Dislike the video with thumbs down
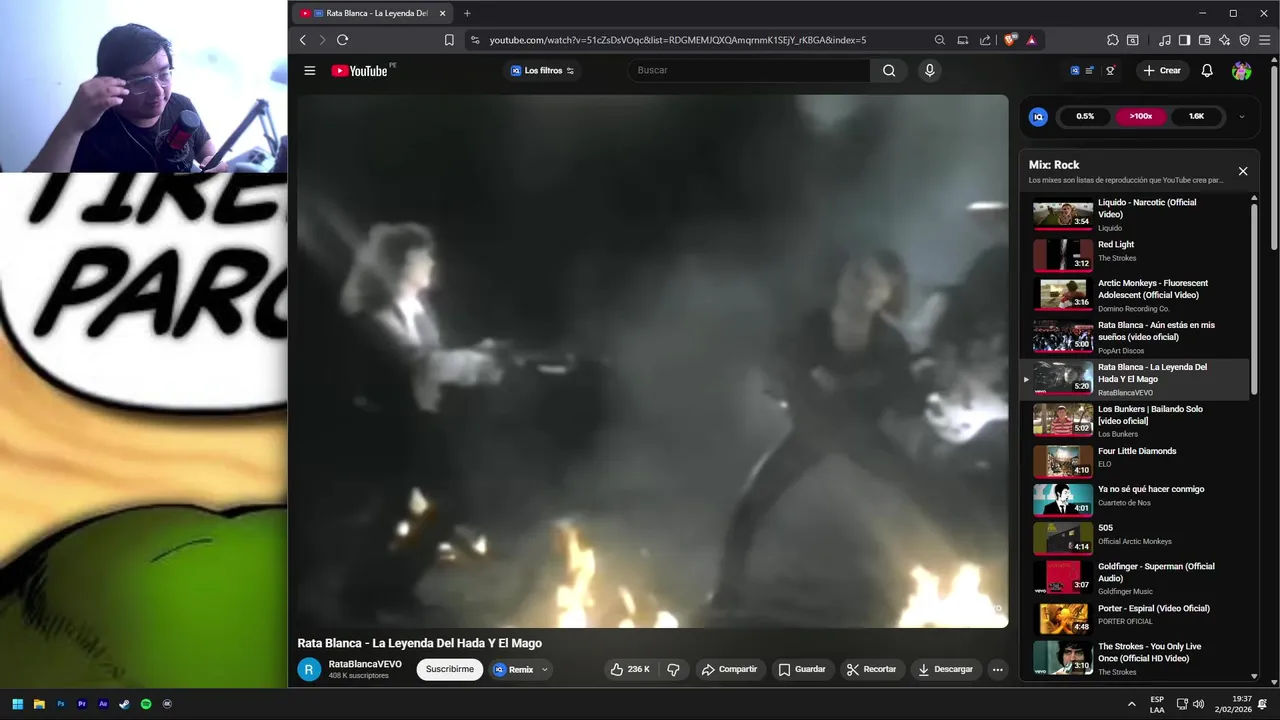Screen dimensions: 1280x720 (x=673, y=669)
